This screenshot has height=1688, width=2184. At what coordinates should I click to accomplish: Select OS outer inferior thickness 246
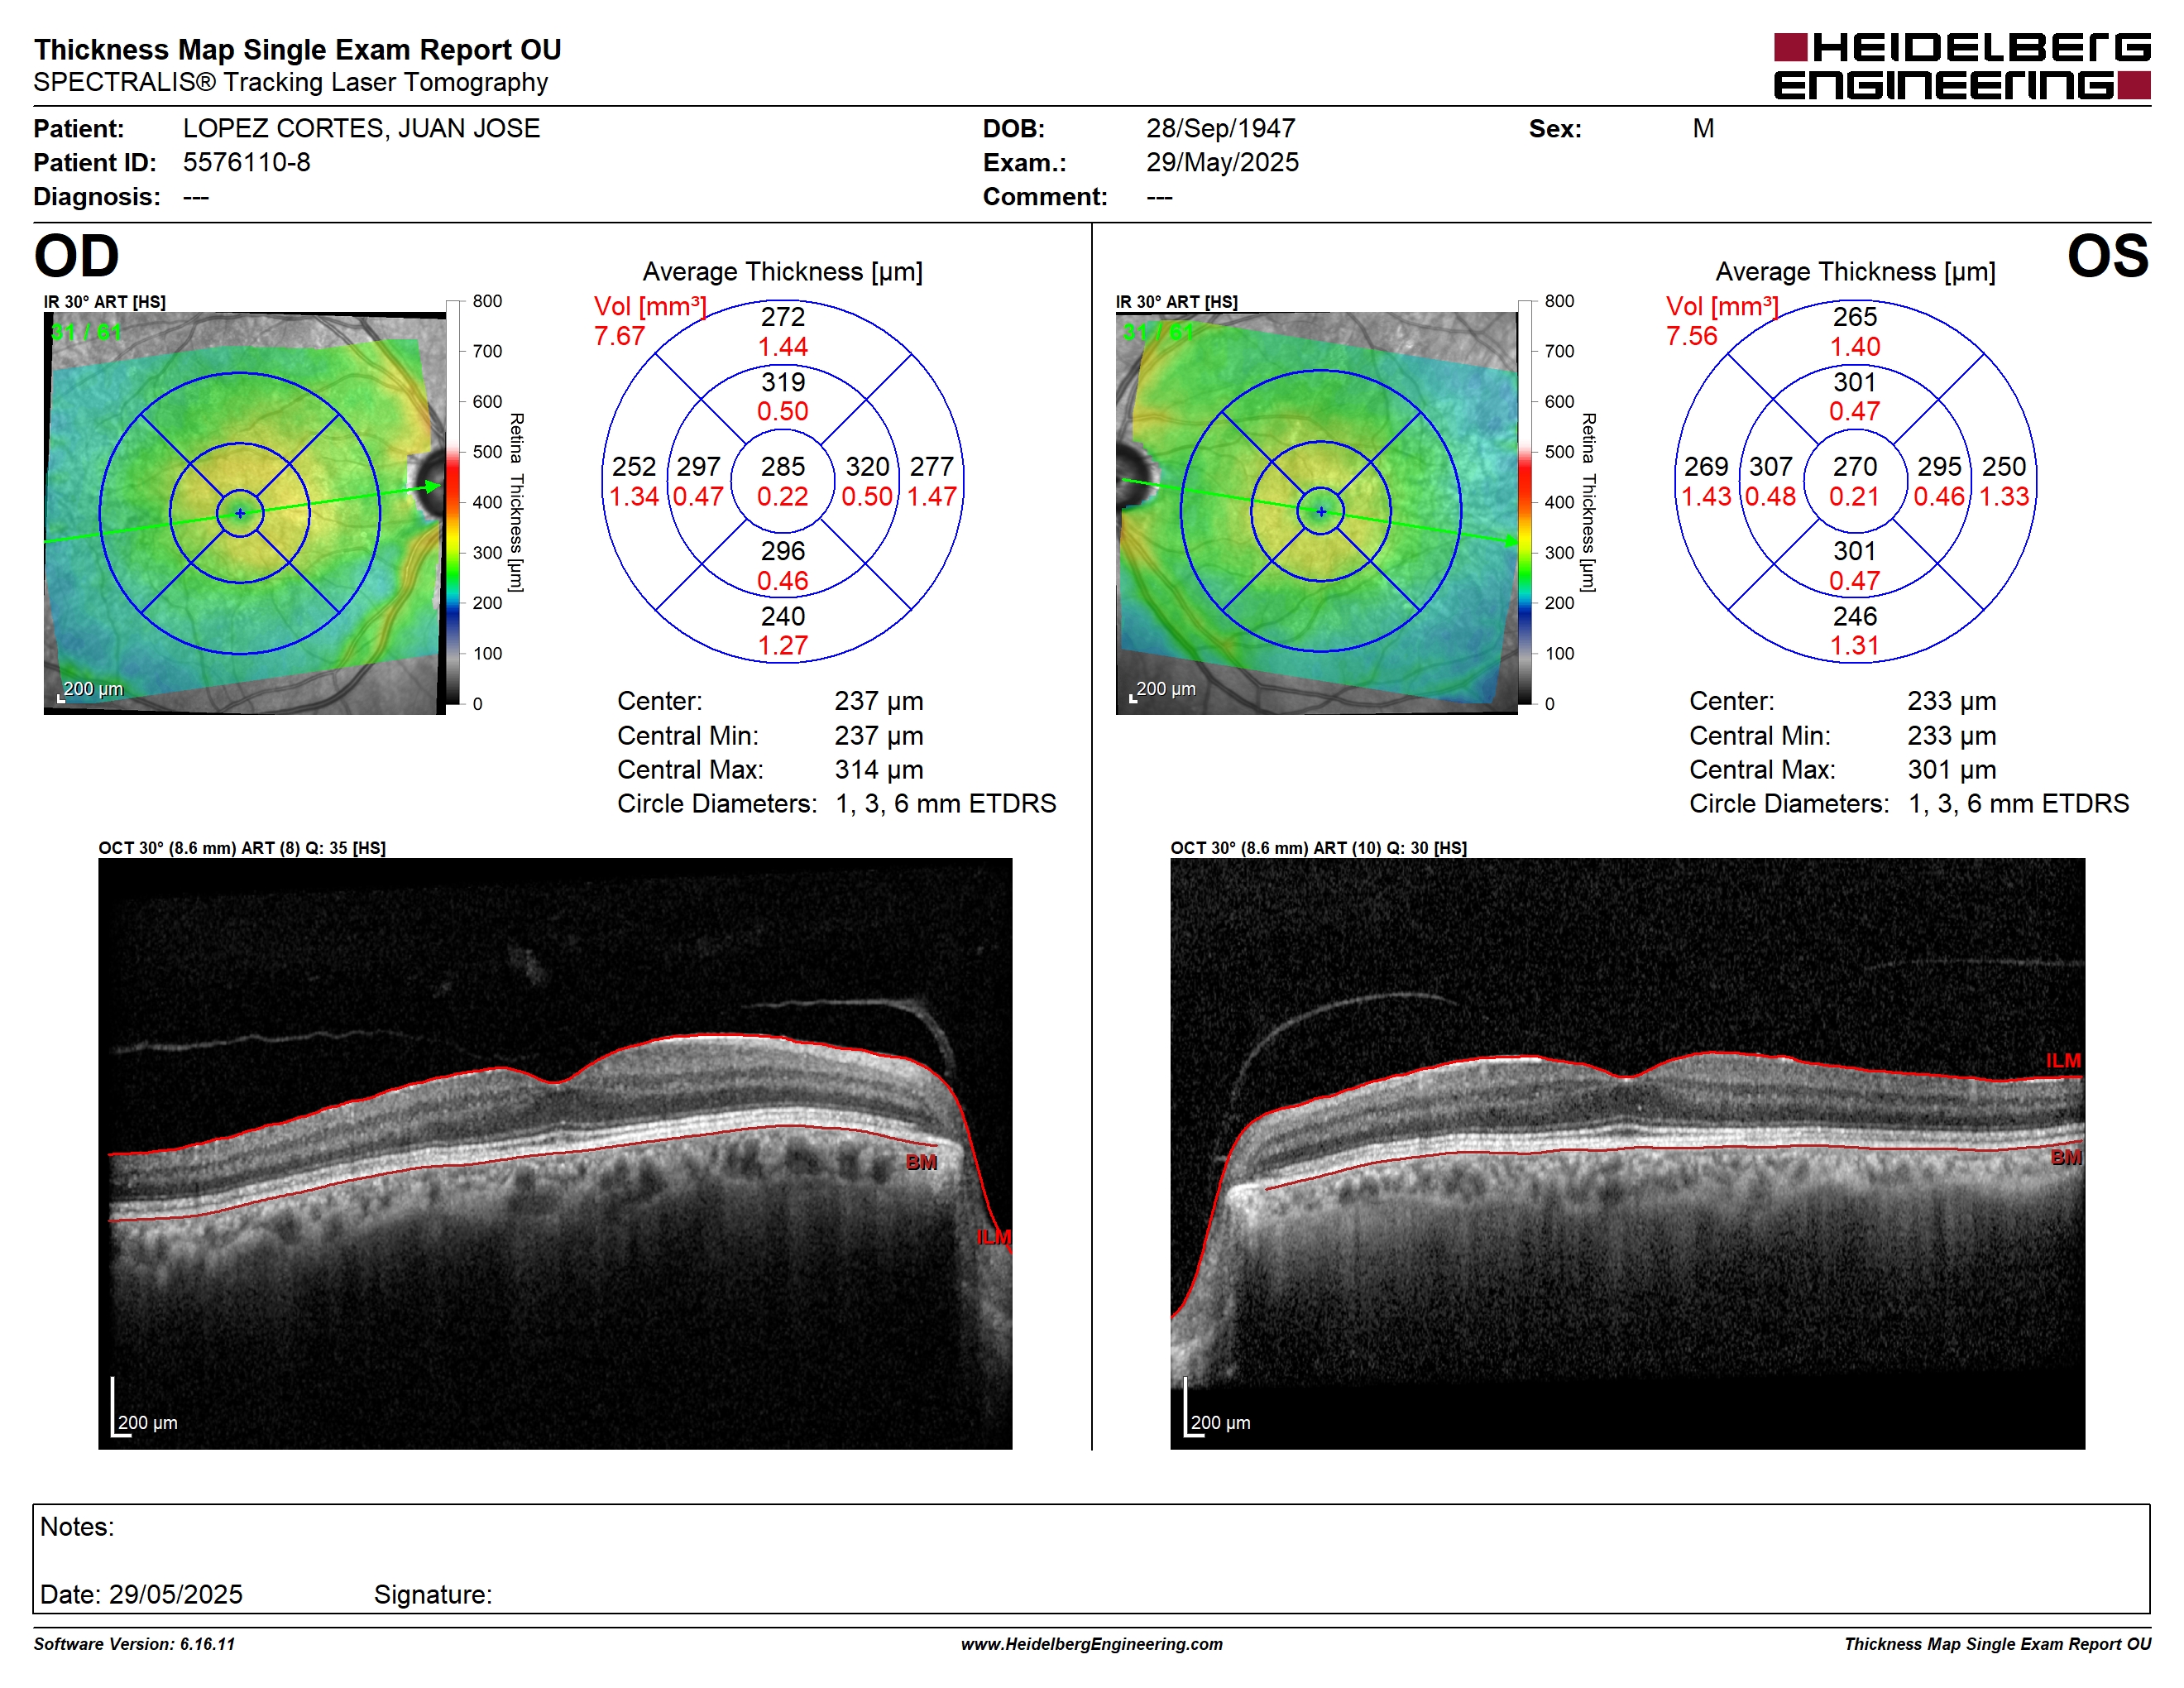(1855, 616)
